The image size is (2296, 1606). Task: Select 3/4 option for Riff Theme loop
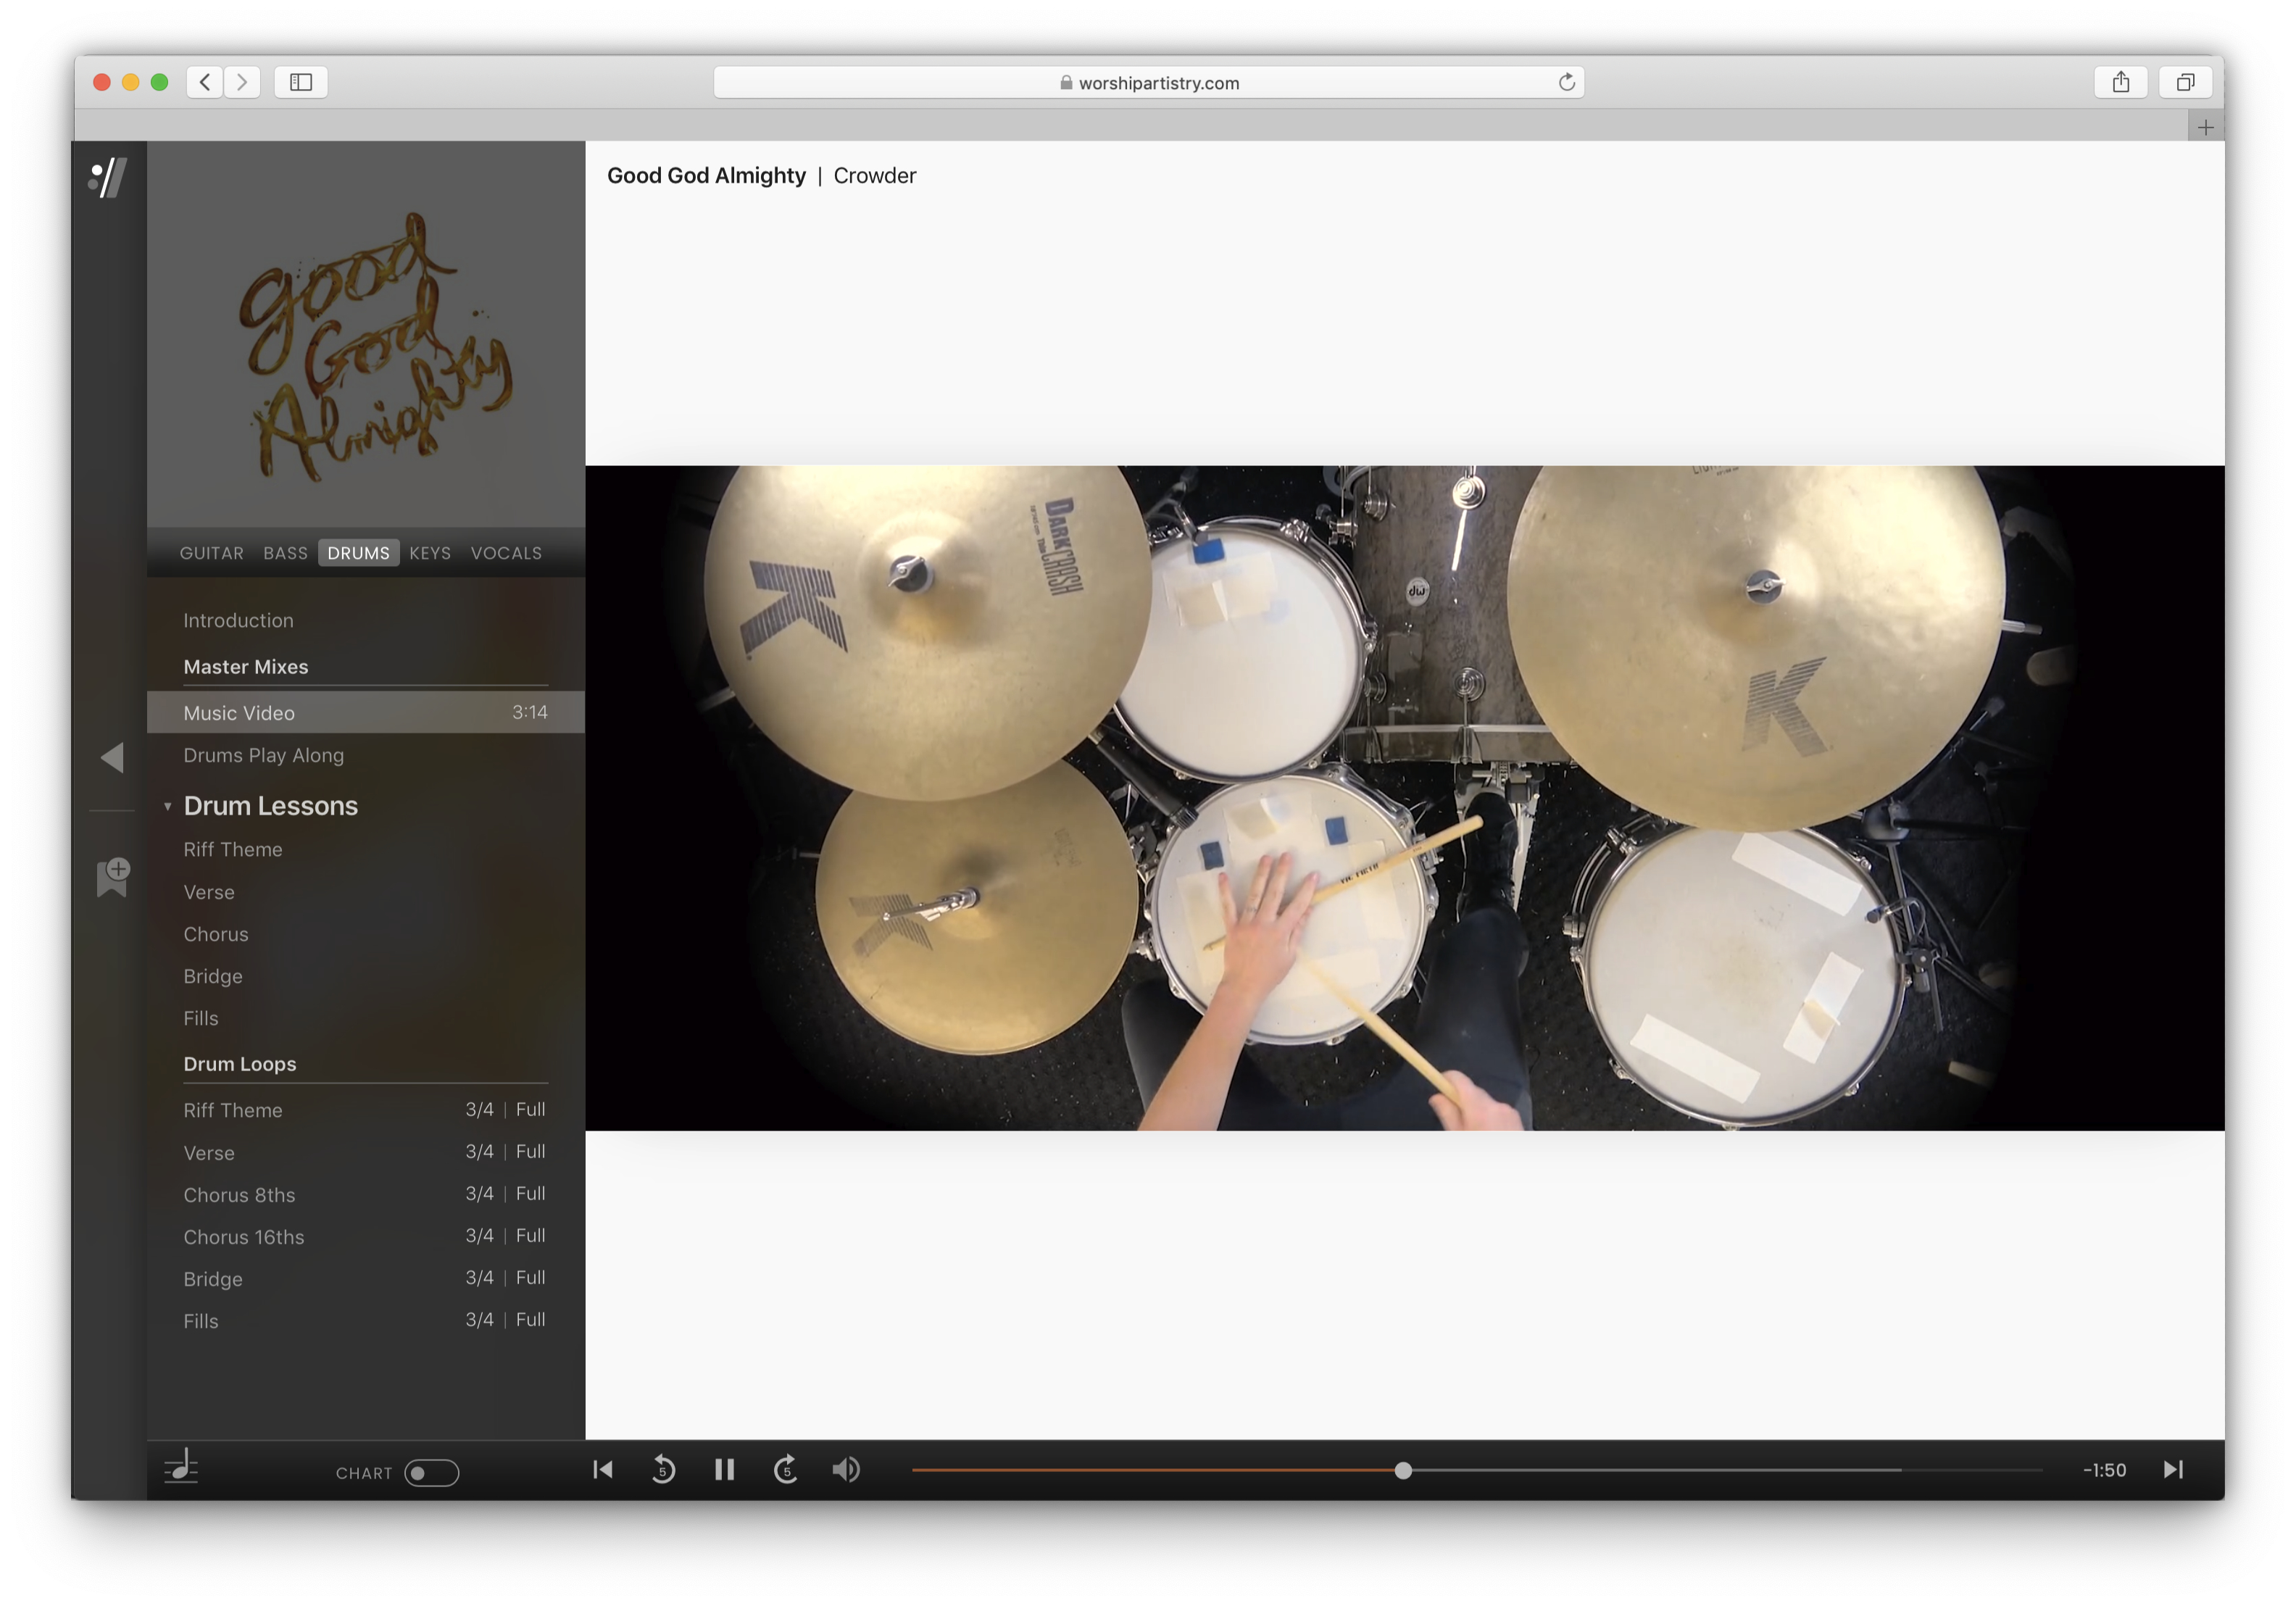(479, 1109)
